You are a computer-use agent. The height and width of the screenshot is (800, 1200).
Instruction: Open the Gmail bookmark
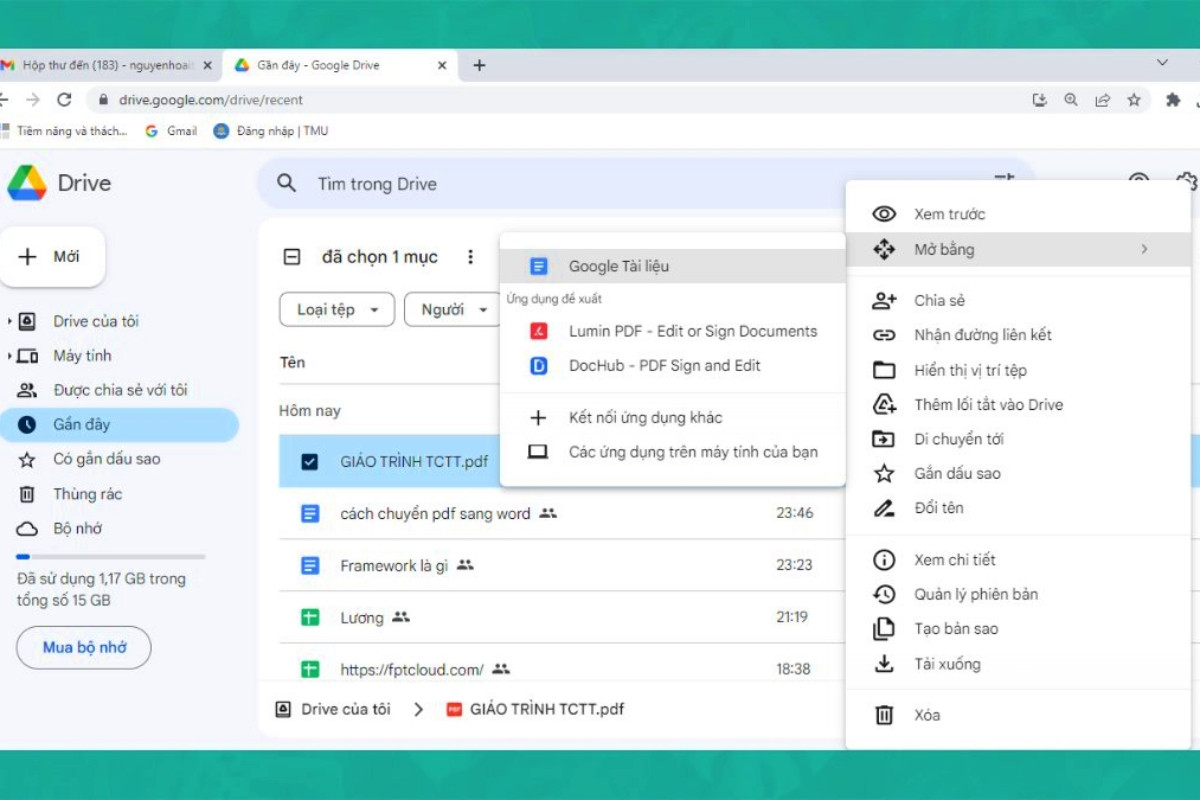[171, 131]
